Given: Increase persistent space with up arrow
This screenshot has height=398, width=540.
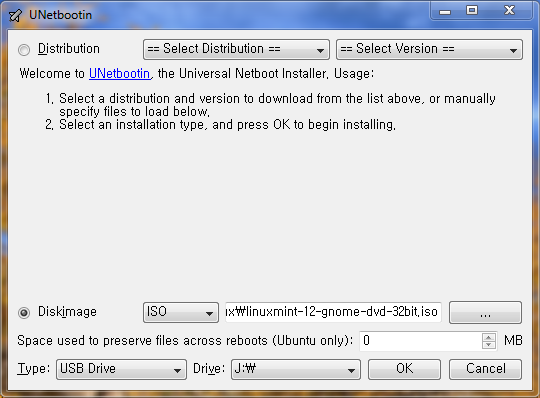Looking at the screenshot, I should pyautogui.click(x=489, y=336).
